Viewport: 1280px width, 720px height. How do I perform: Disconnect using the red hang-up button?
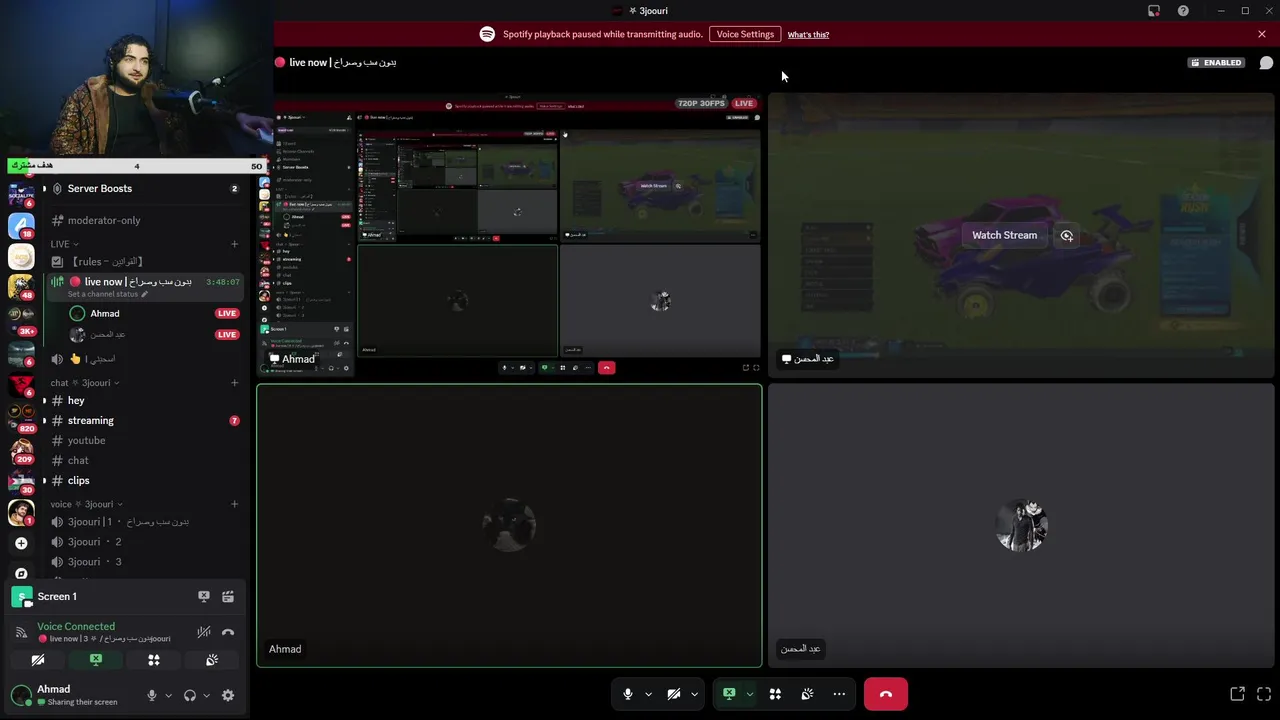[x=886, y=694]
